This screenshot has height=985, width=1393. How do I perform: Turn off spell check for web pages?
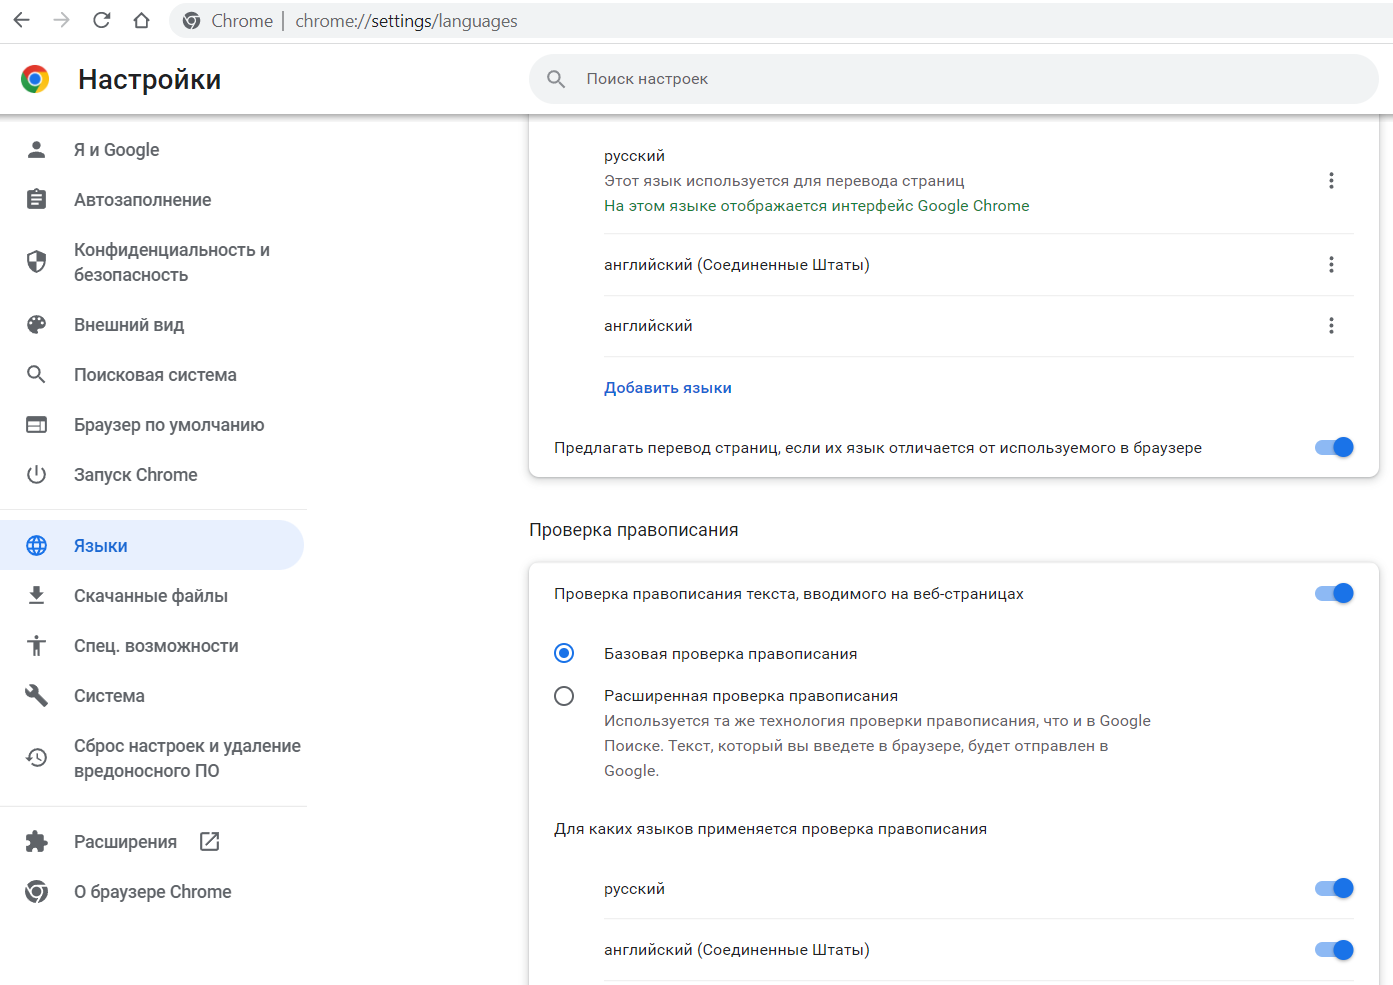click(x=1334, y=594)
